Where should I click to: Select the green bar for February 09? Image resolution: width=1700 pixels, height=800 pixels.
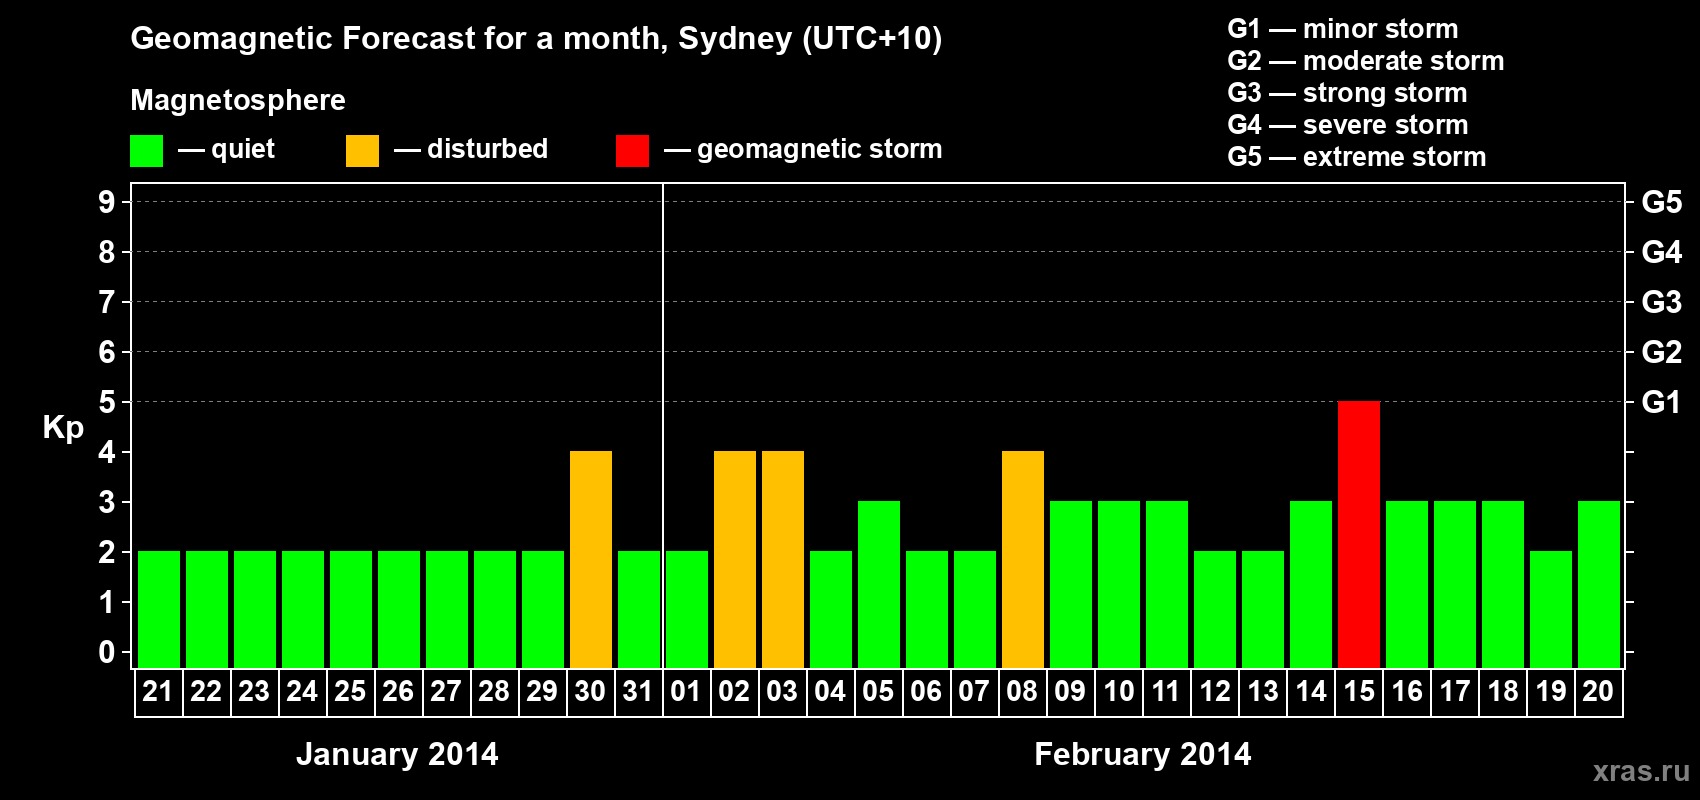pyautogui.click(x=1071, y=585)
